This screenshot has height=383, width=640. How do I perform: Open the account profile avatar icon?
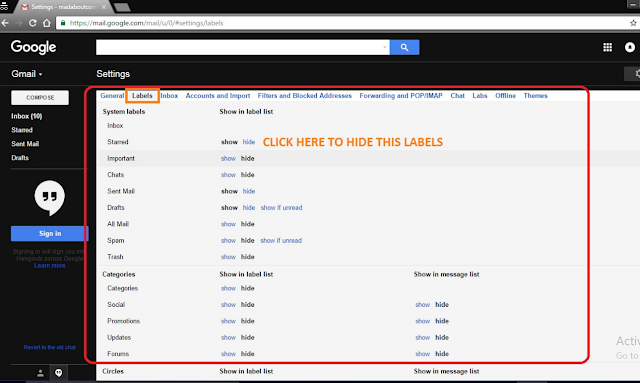click(630, 47)
